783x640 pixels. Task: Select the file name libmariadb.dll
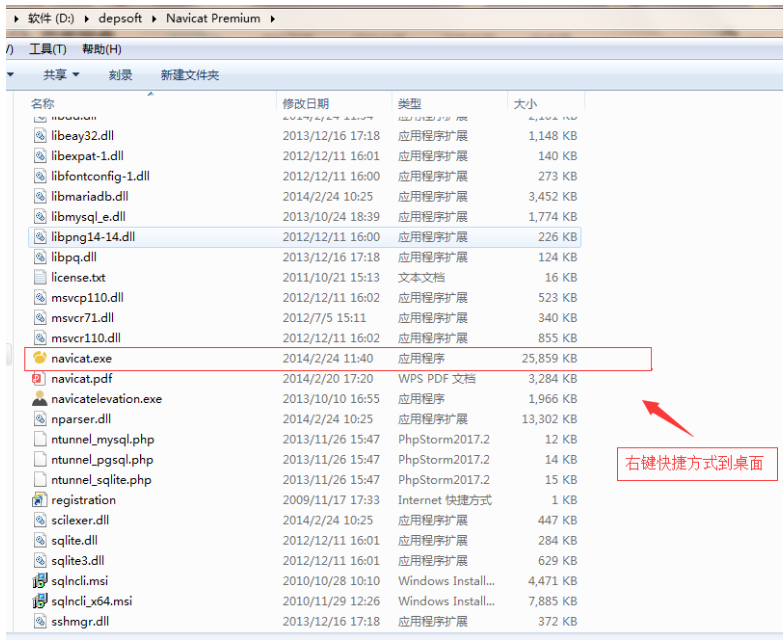pyautogui.click(x=89, y=197)
